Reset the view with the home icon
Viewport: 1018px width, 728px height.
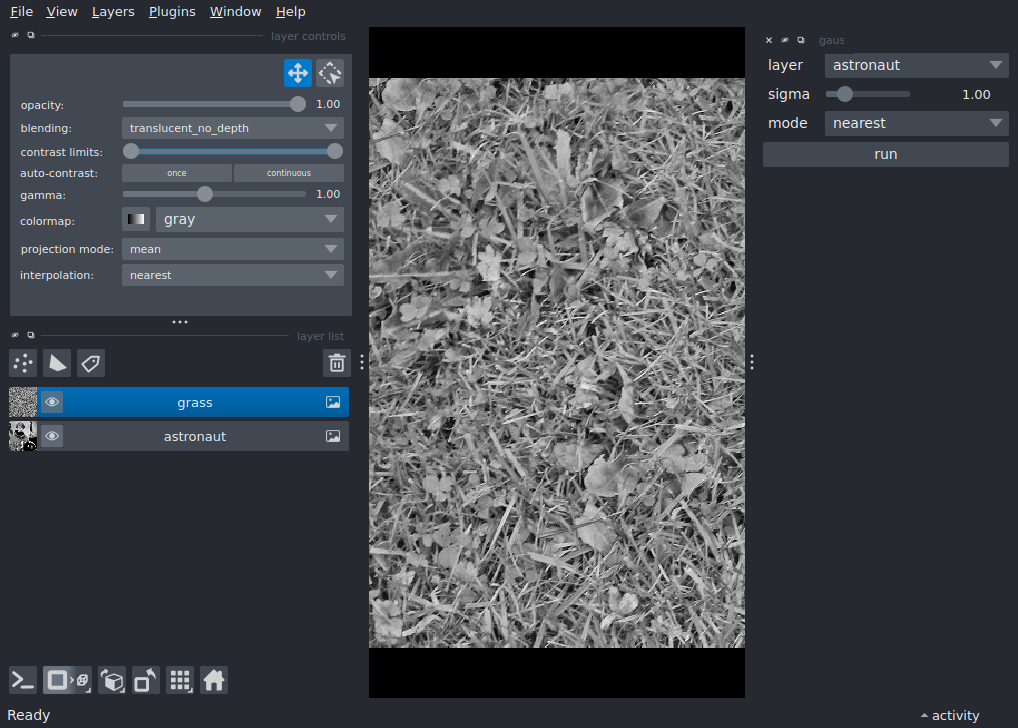pyautogui.click(x=214, y=680)
